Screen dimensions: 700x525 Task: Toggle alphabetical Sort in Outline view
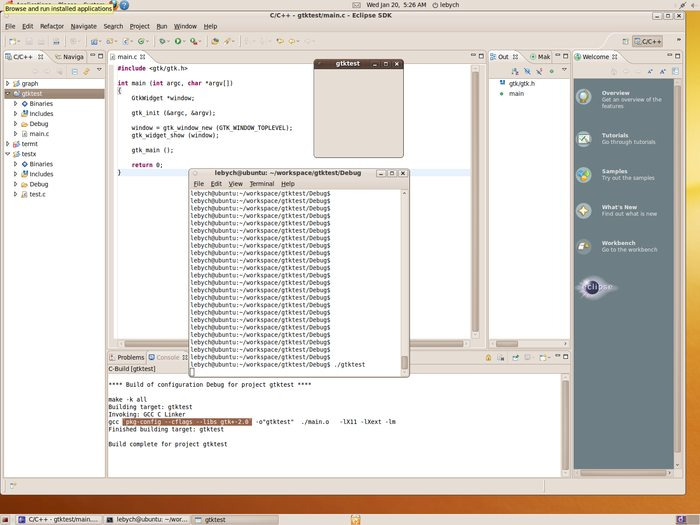[515, 71]
